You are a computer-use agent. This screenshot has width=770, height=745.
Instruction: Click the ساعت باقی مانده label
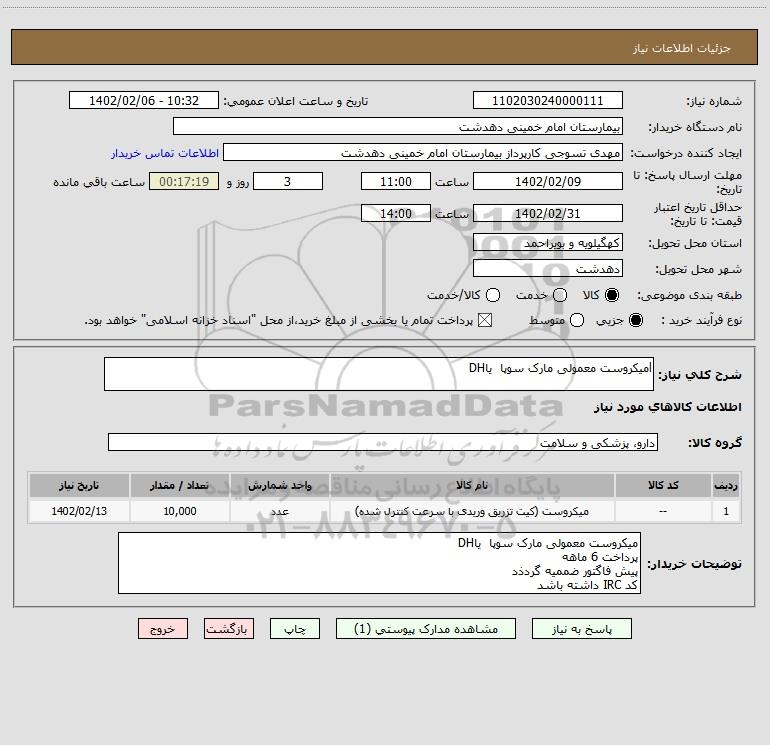[99, 182]
